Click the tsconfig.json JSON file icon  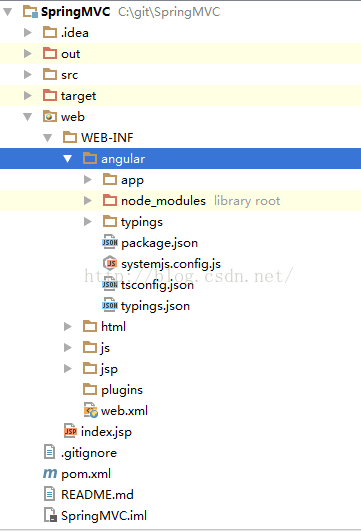[x=110, y=284]
